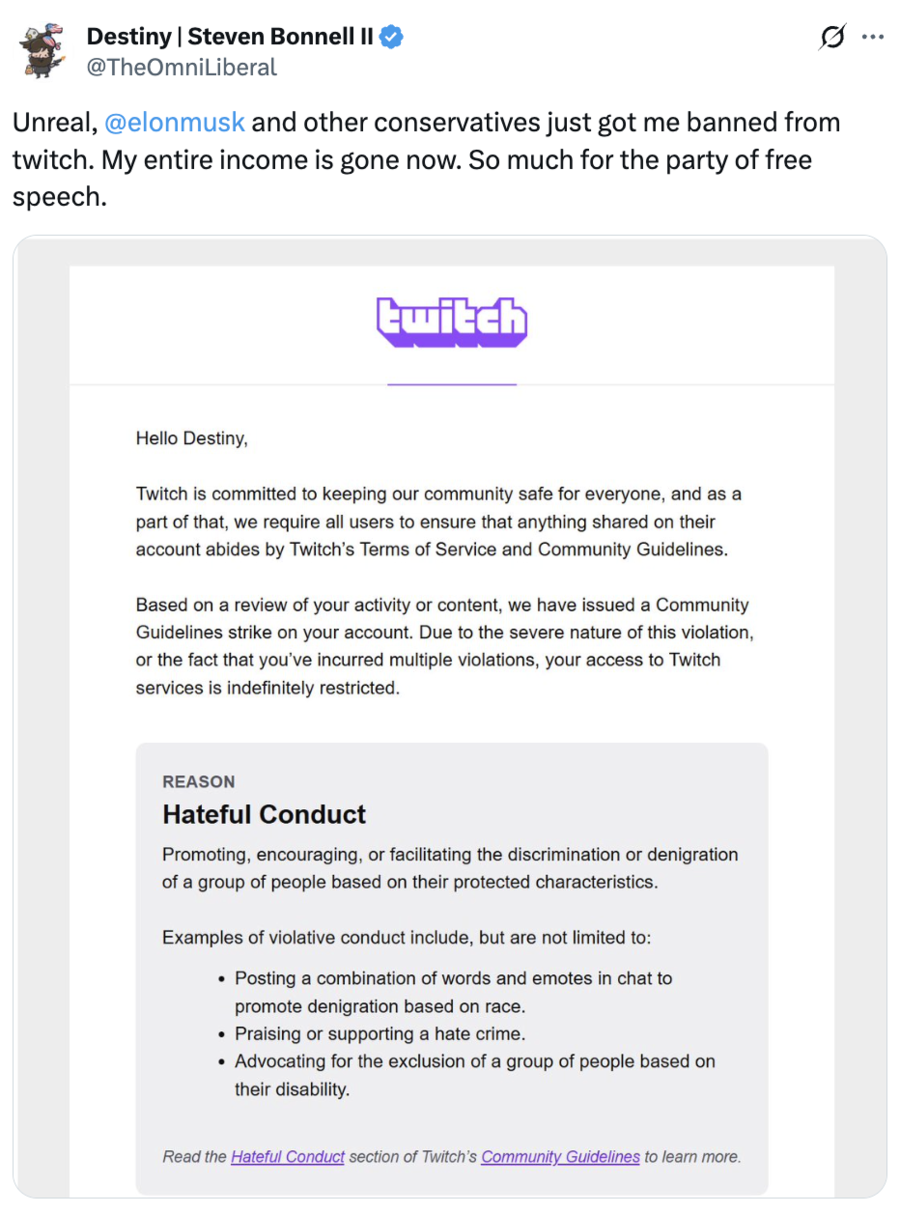The width and height of the screenshot is (900, 1213).
Task: Click the 'Praising or supporting a hate crime' bullet
Action: click(x=380, y=1034)
